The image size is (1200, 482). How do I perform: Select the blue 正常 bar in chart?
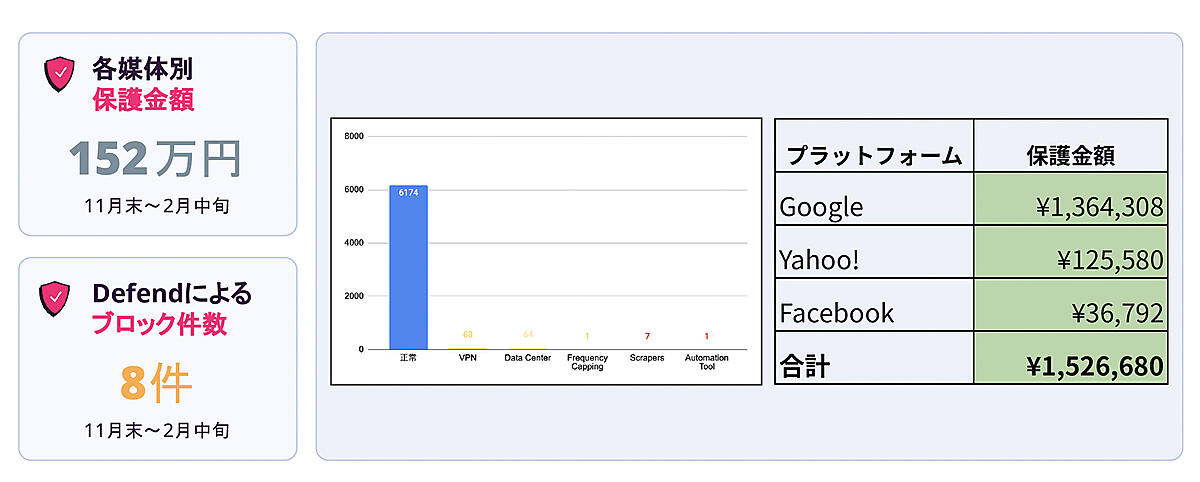[x=408, y=267]
